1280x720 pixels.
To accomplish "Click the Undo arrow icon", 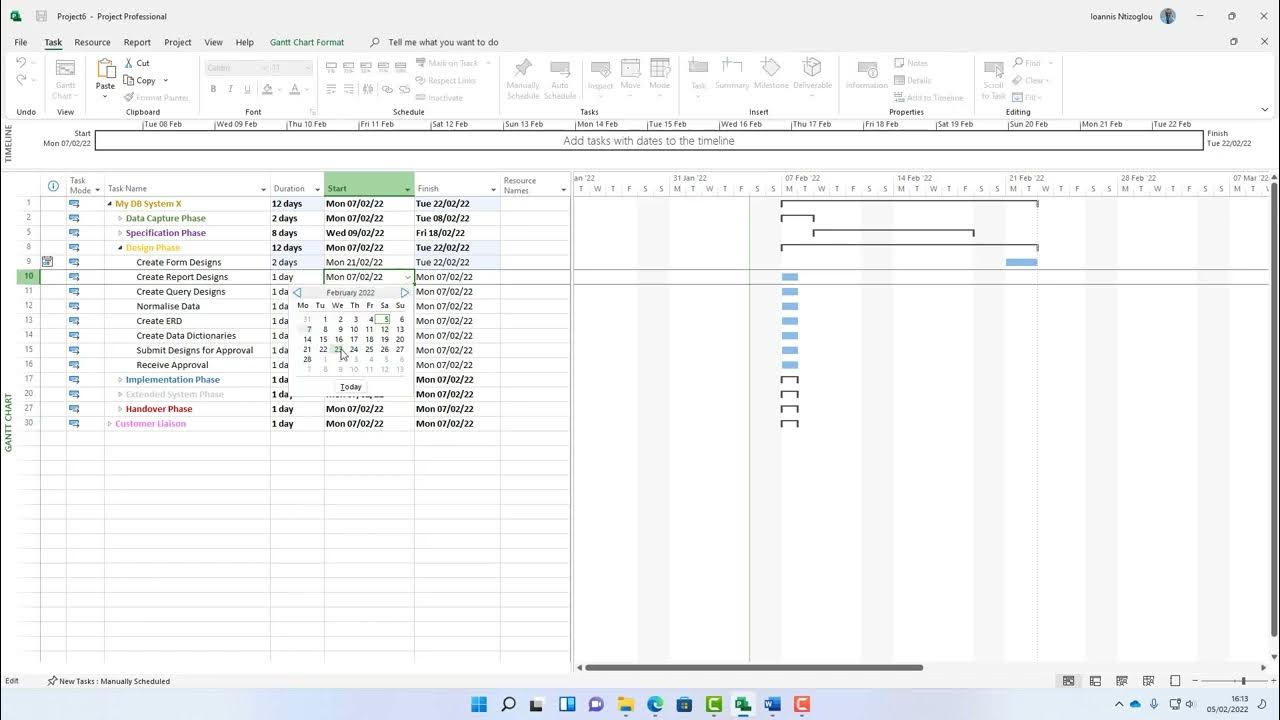I will pos(21,63).
